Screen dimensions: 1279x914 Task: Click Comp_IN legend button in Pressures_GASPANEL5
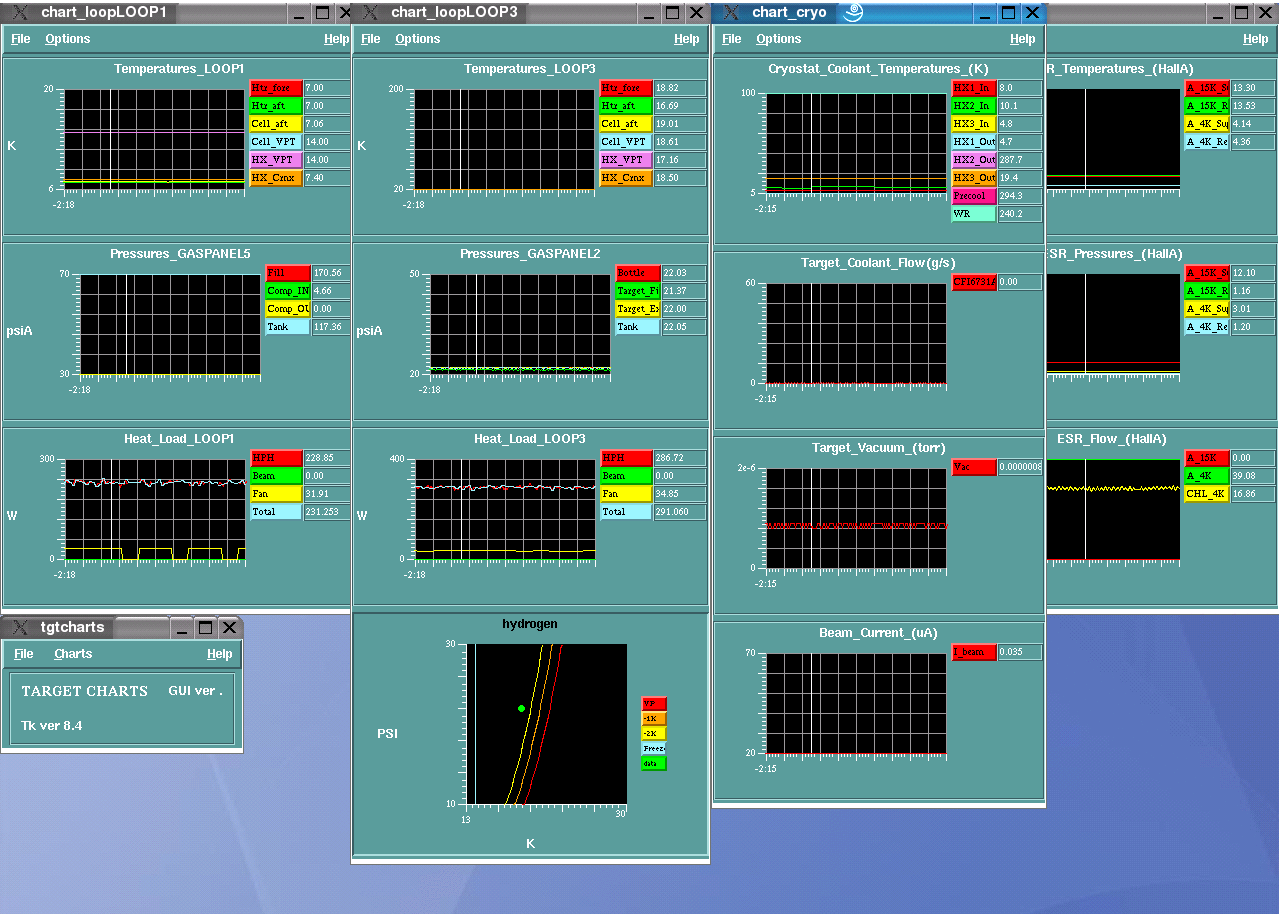click(289, 291)
